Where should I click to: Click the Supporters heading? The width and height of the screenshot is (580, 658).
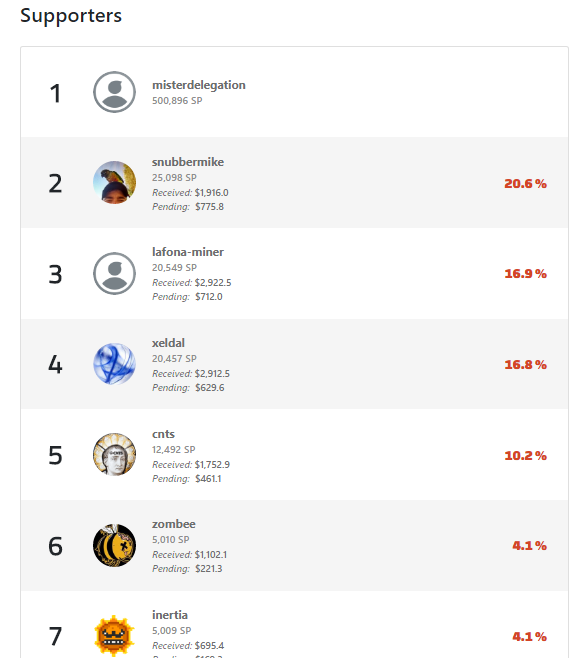pos(71,16)
